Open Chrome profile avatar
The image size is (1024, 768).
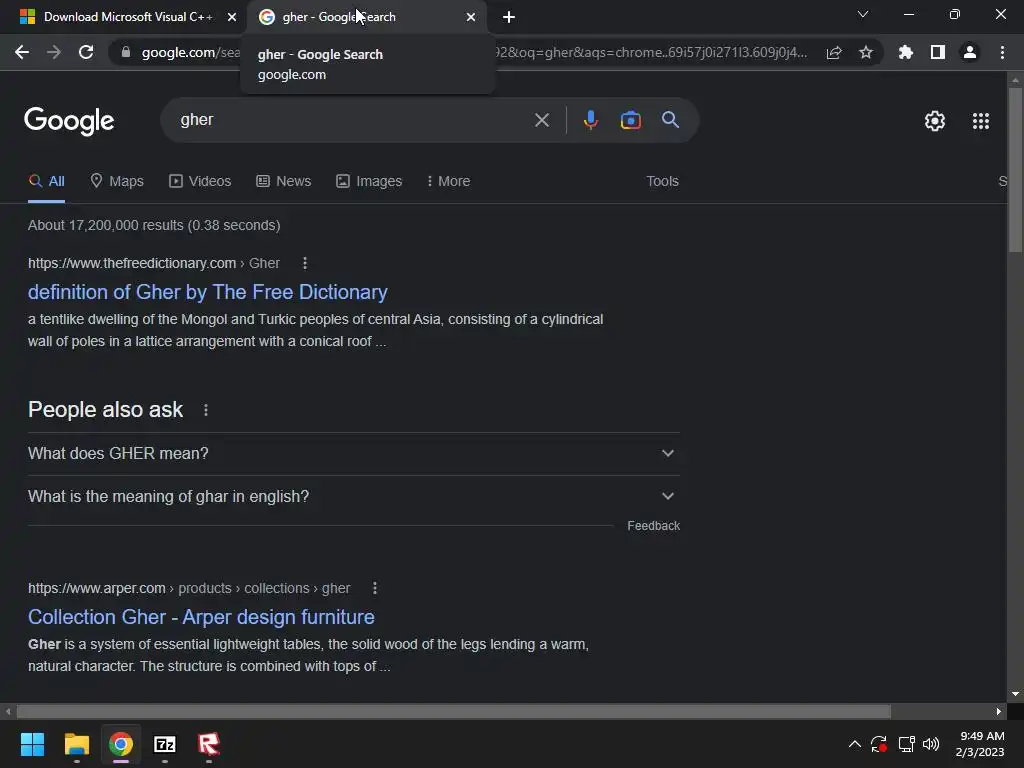pos(970,52)
